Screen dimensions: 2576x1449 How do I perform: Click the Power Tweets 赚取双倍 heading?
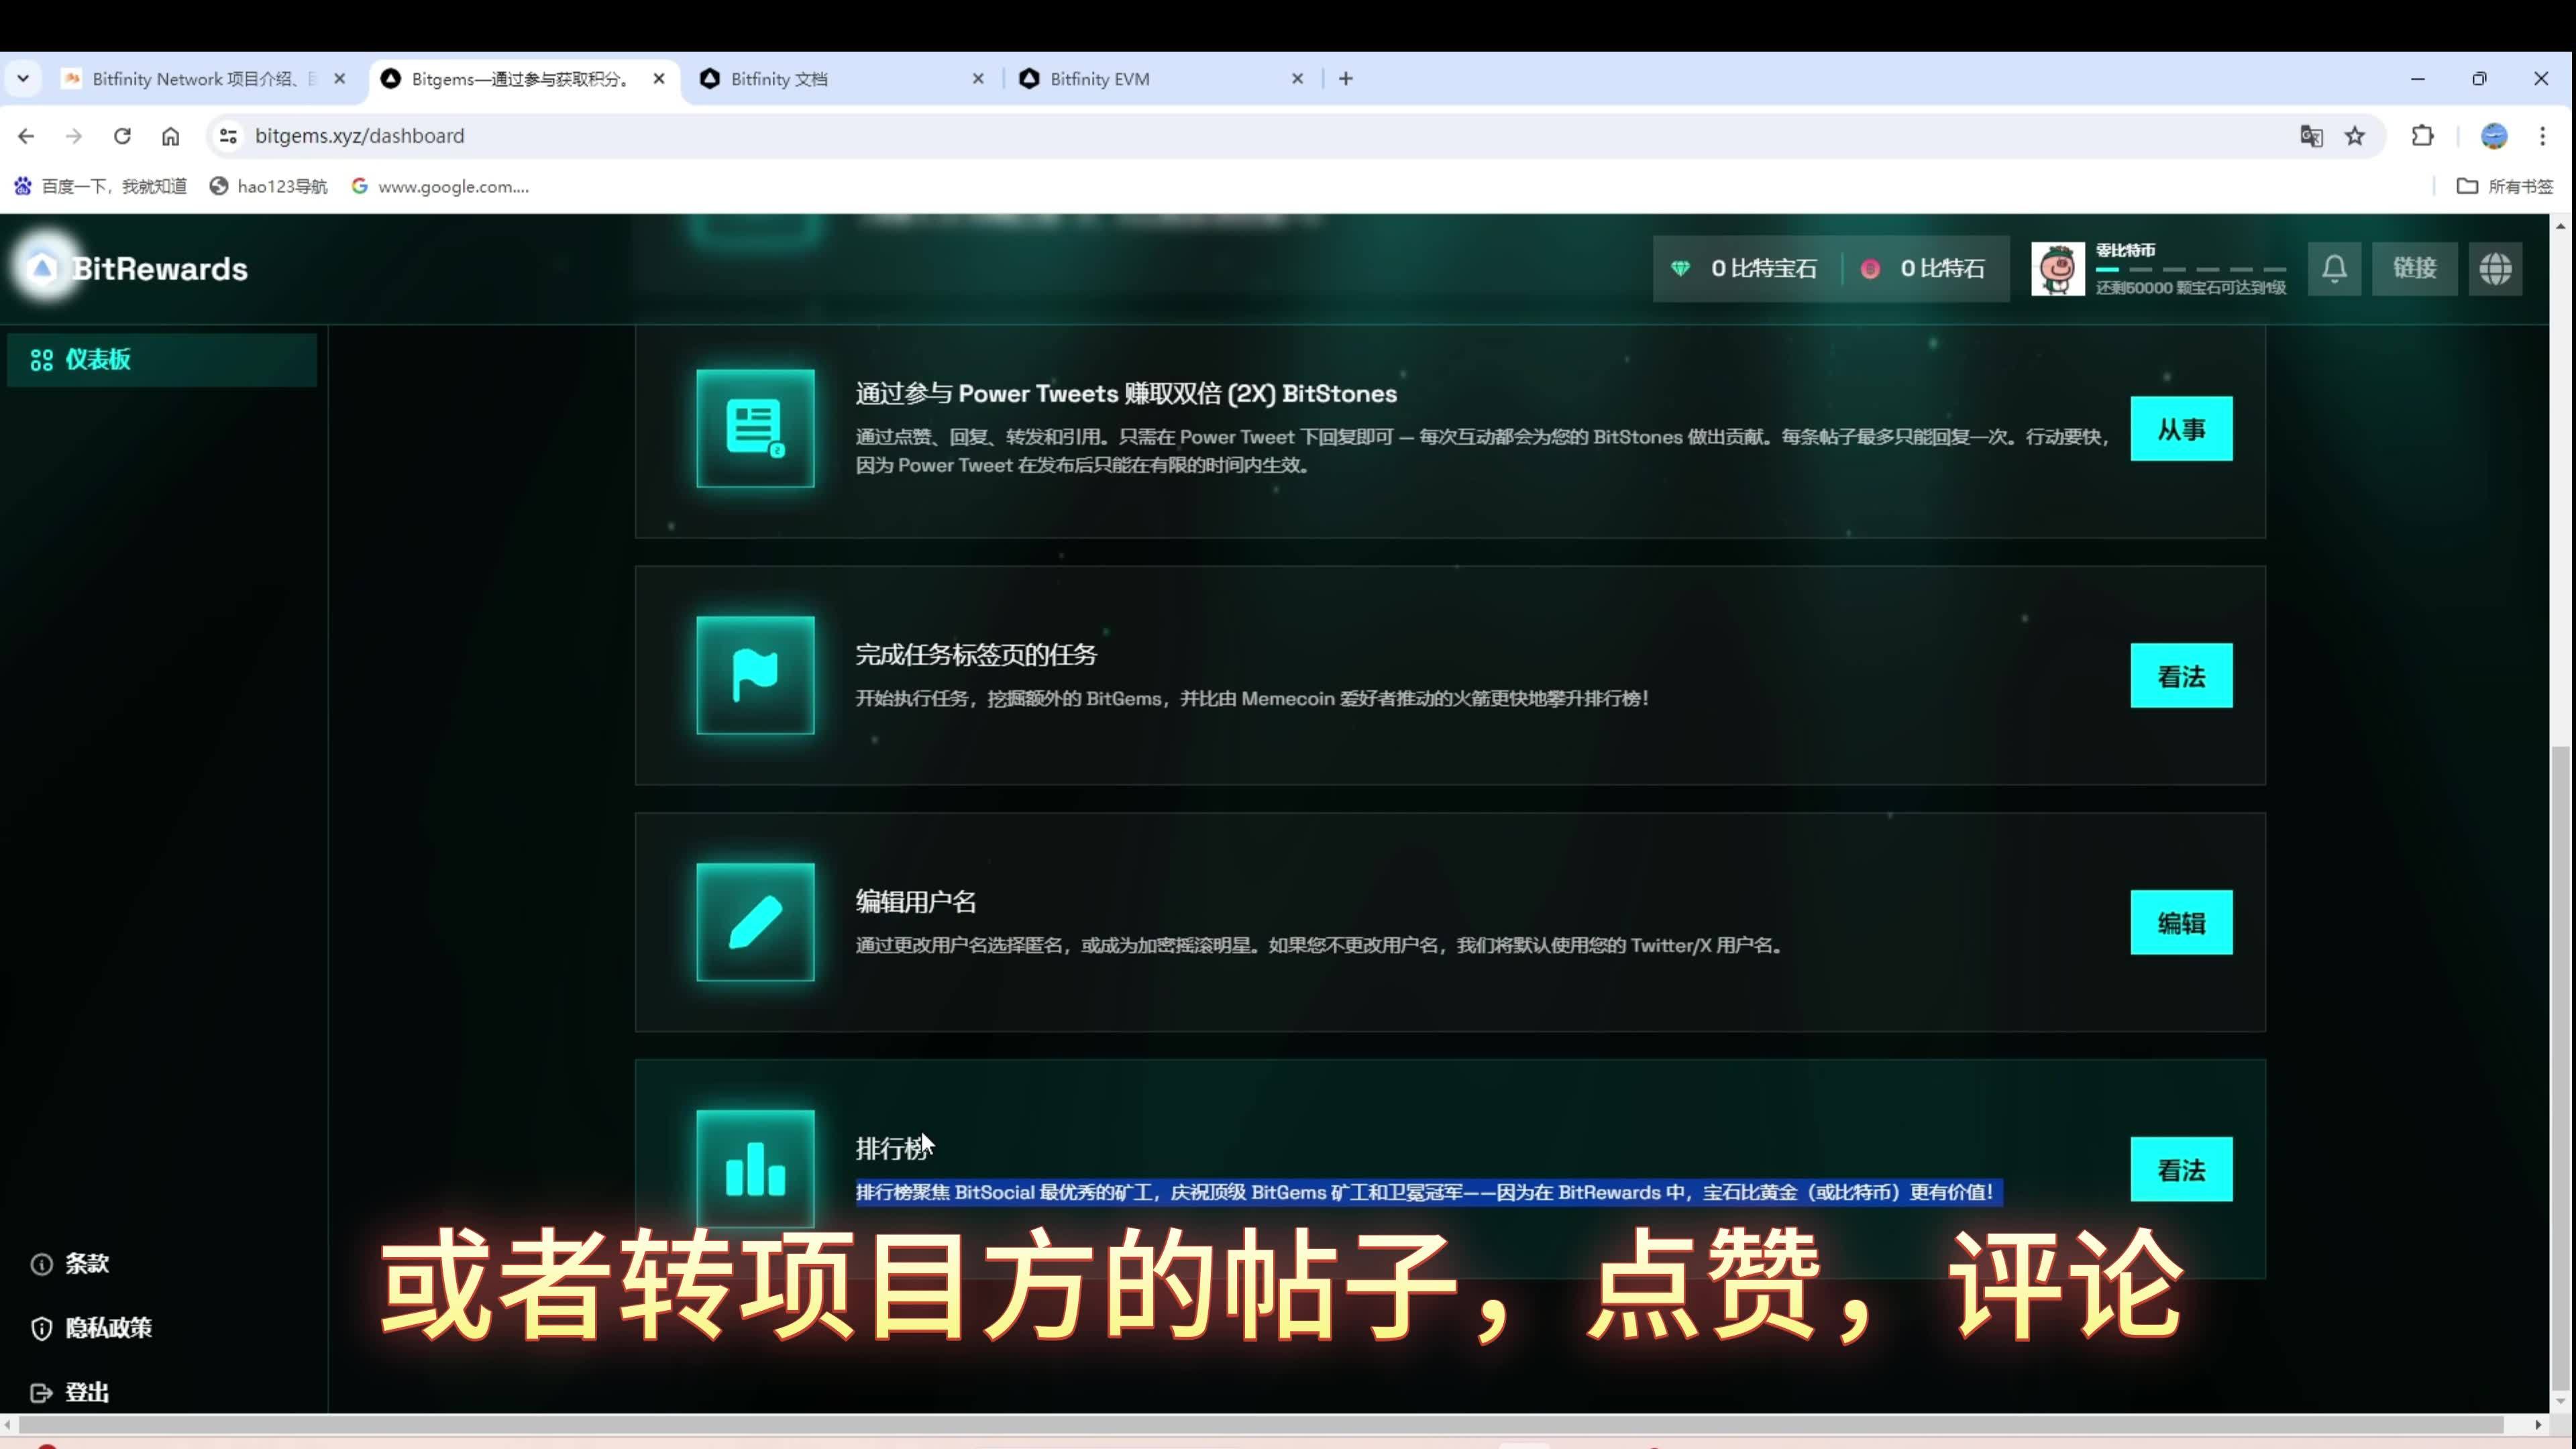tap(1126, 393)
